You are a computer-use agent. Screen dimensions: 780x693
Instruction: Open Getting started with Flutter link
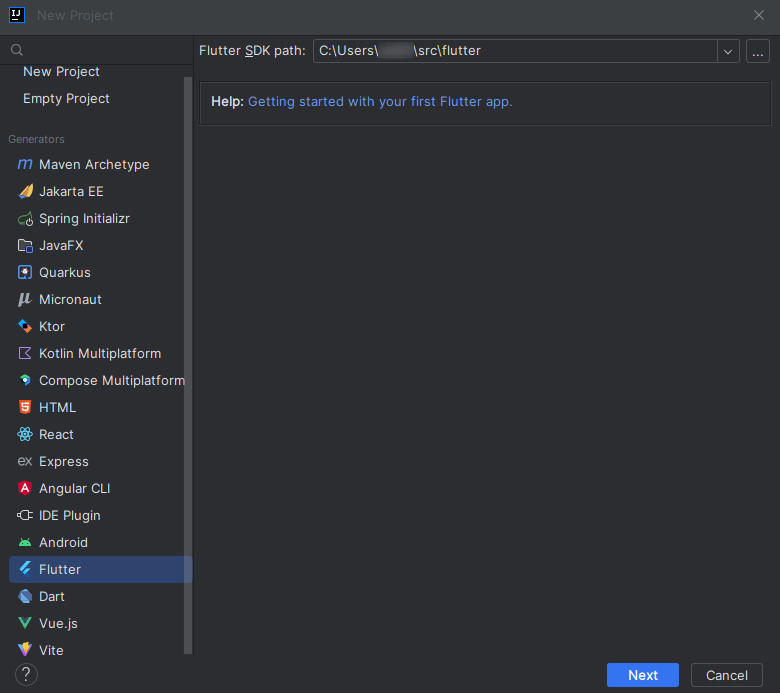point(380,101)
